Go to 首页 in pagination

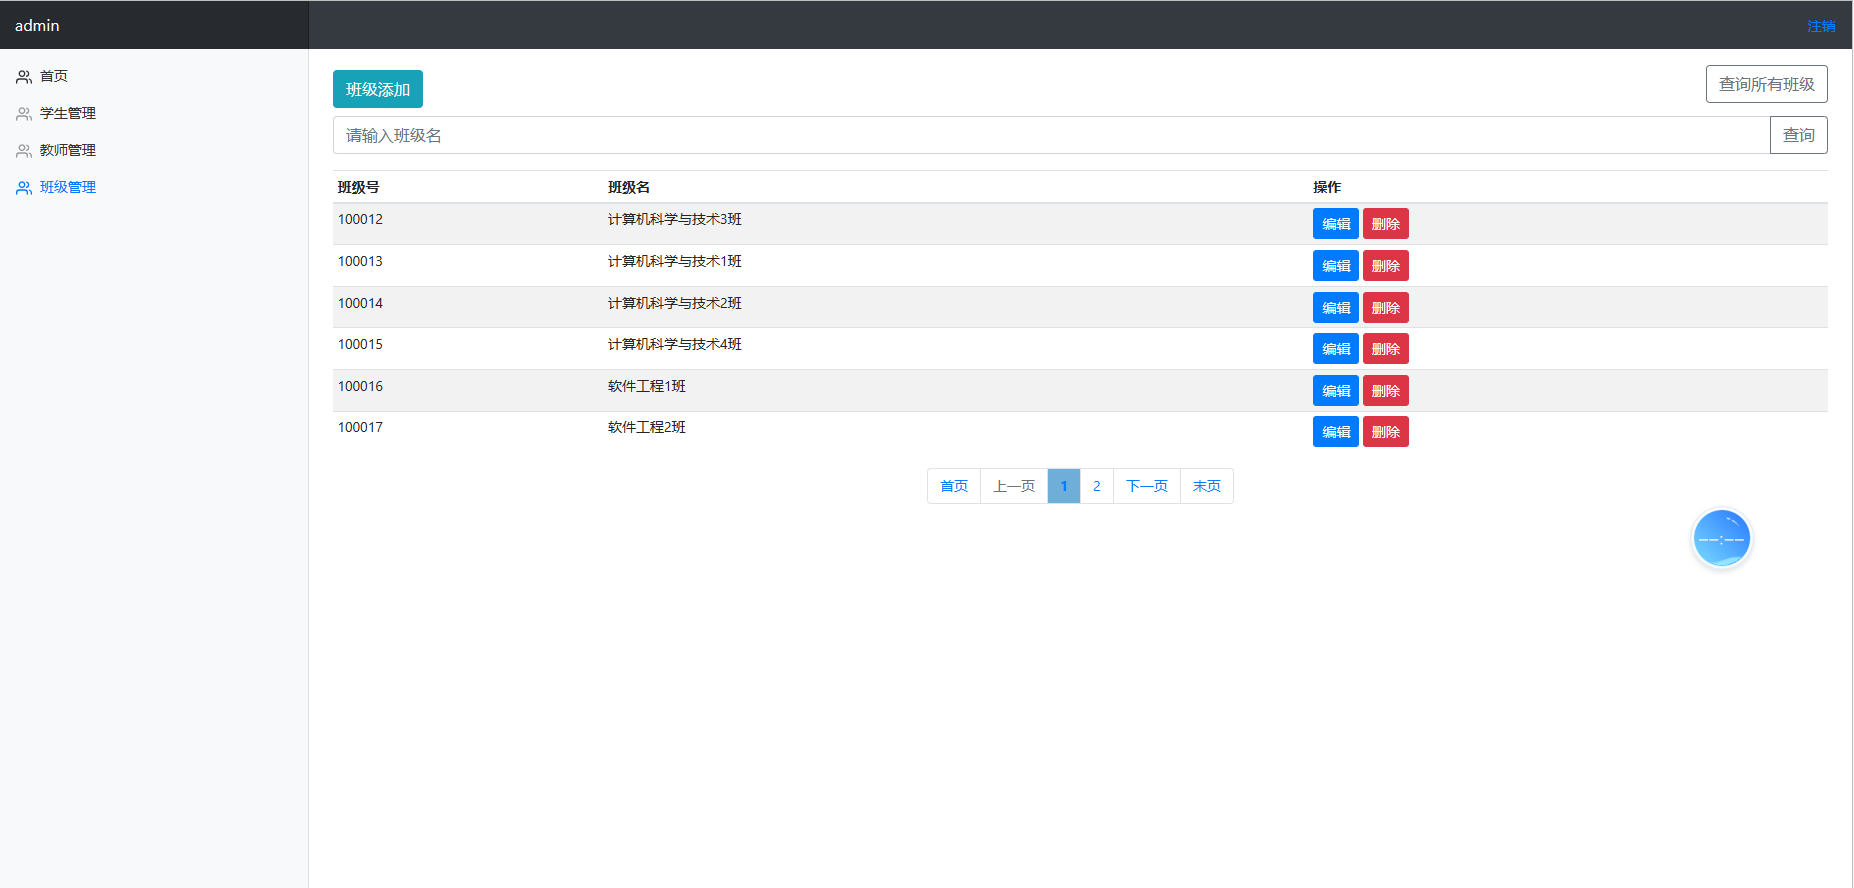coord(954,486)
